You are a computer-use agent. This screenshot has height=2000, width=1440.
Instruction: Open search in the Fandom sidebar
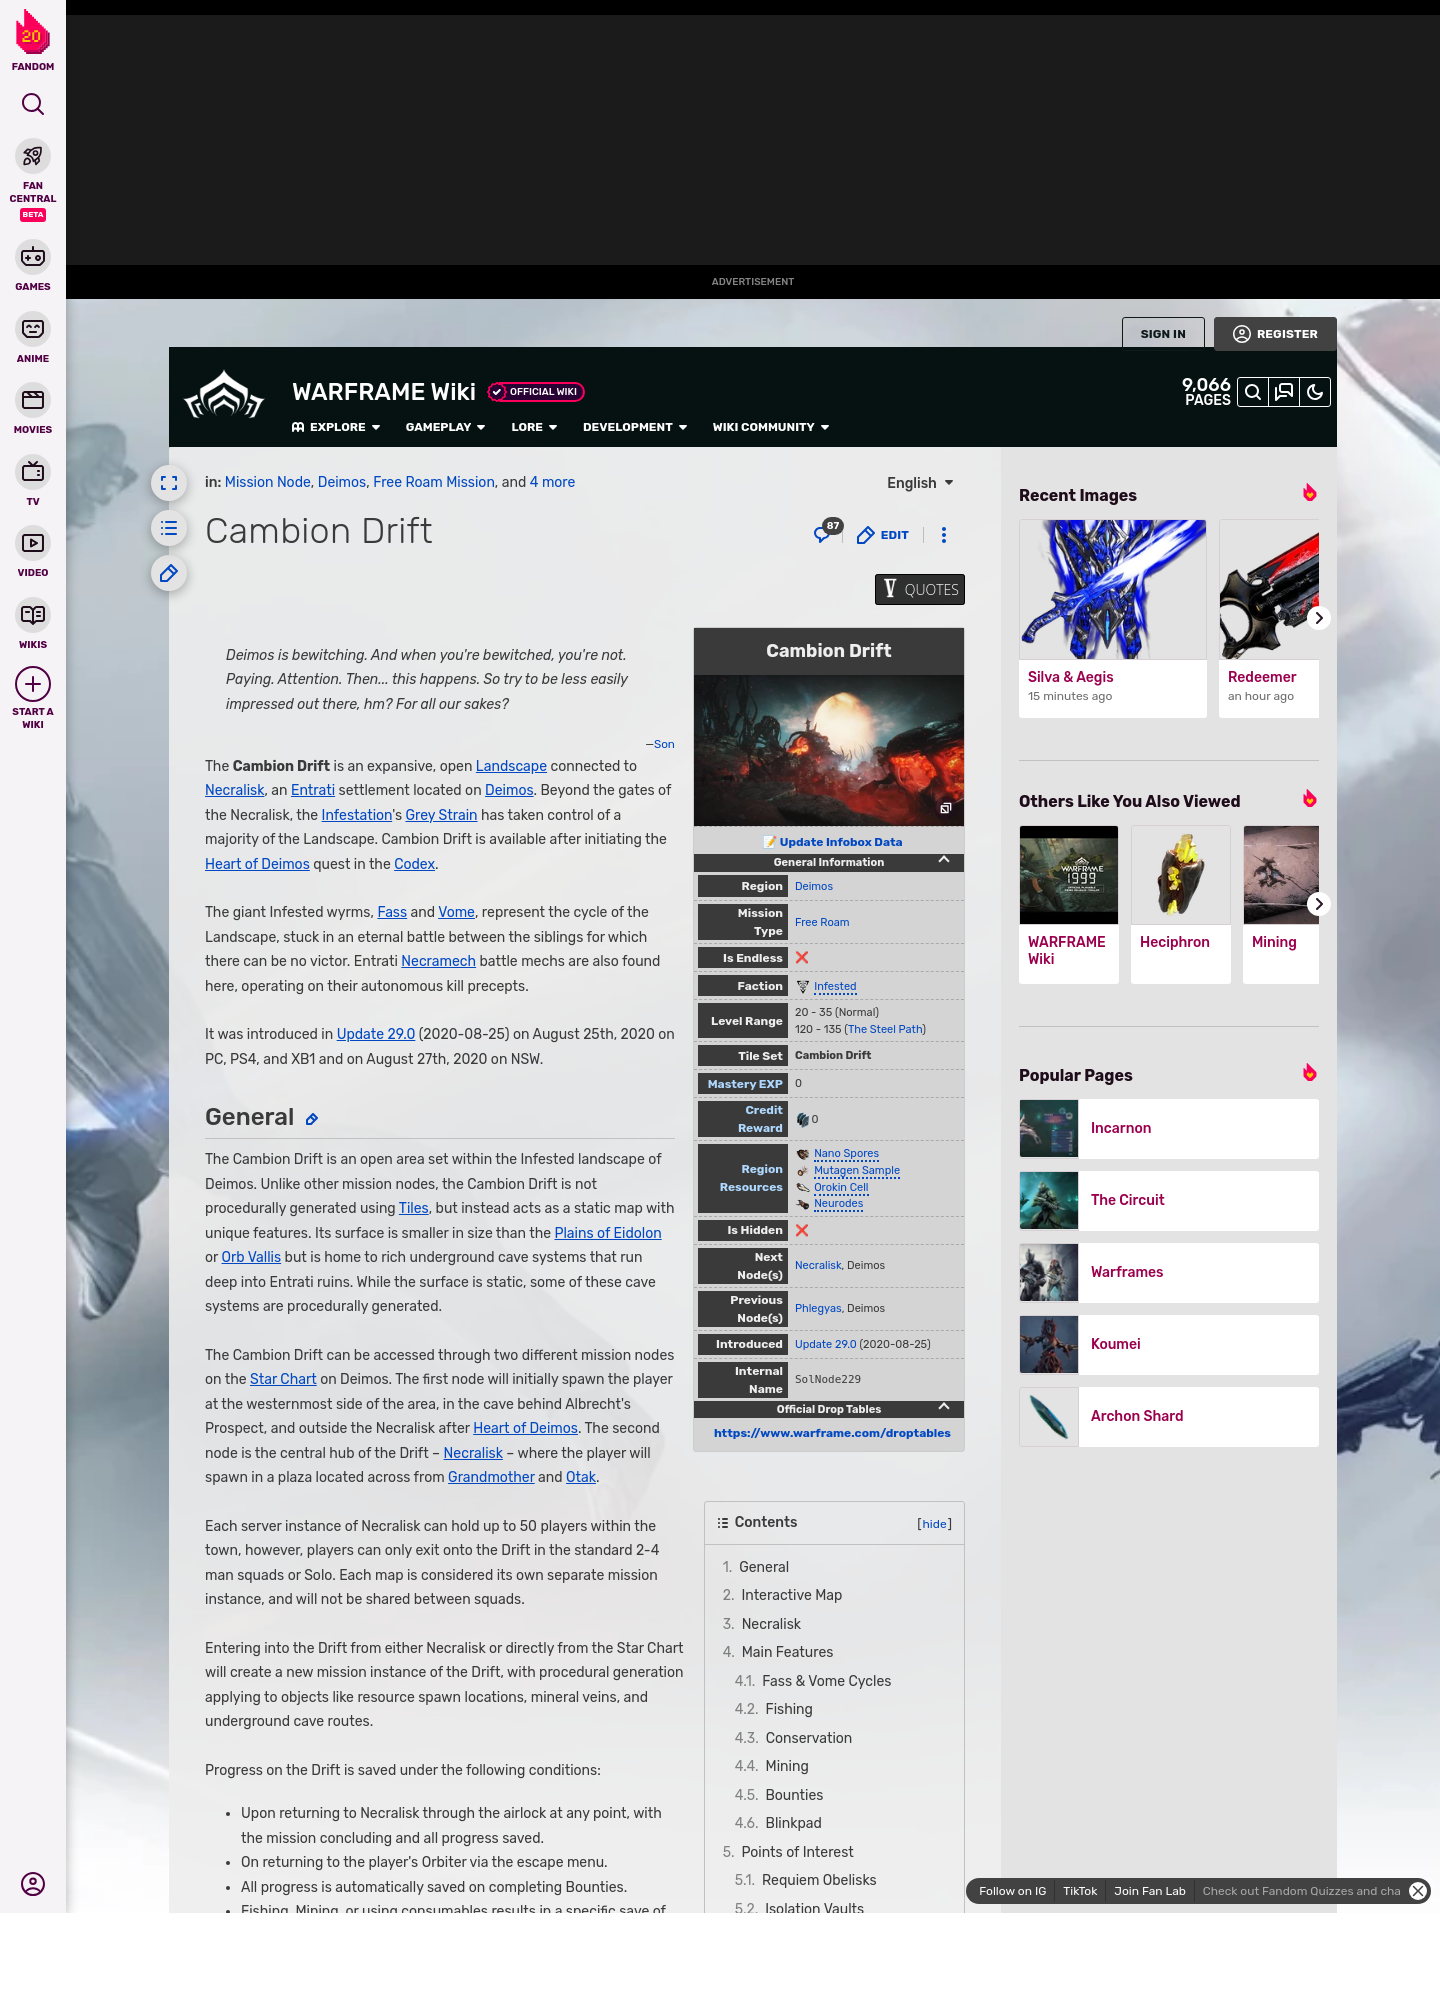pos(33,104)
